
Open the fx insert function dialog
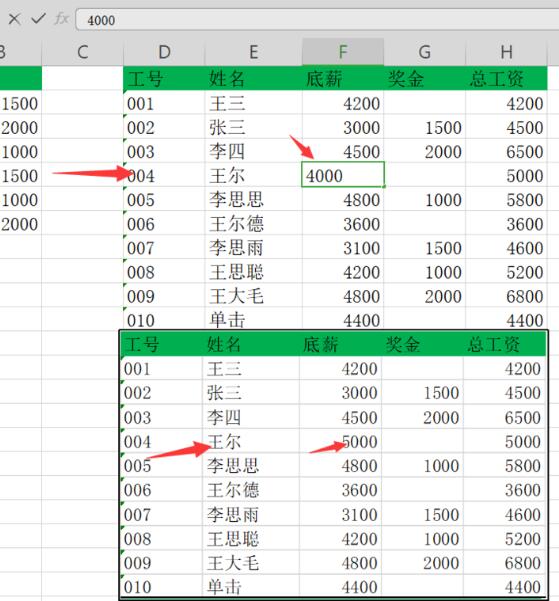pyautogui.click(x=61, y=18)
